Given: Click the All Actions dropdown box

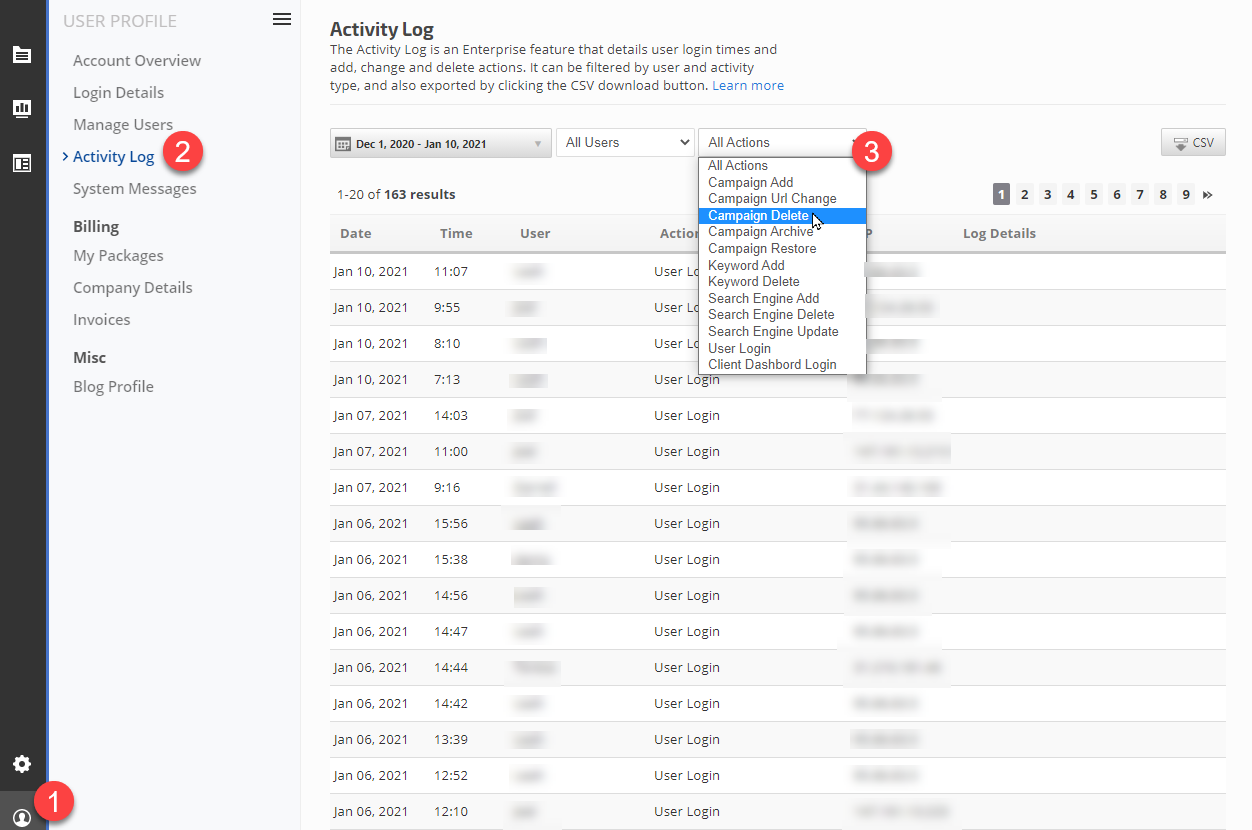Looking at the screenshot, I should [x=780, y=143].
